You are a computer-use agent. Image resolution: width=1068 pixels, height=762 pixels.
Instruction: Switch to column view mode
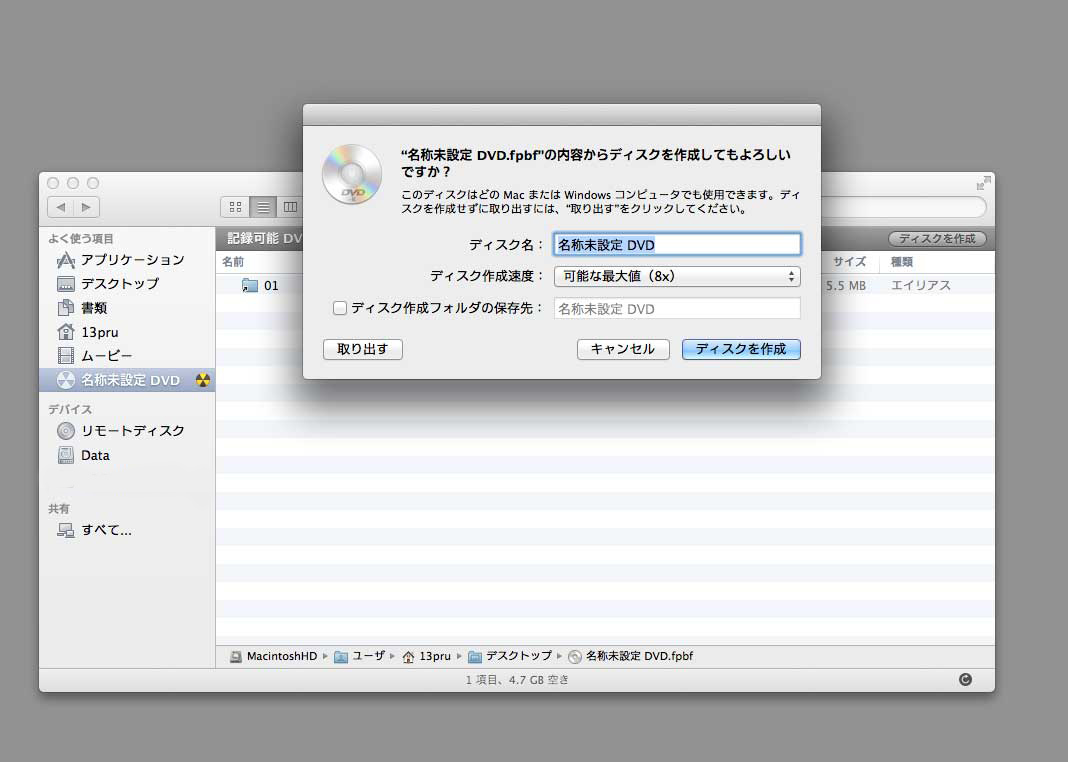click(x=290, y=207)
